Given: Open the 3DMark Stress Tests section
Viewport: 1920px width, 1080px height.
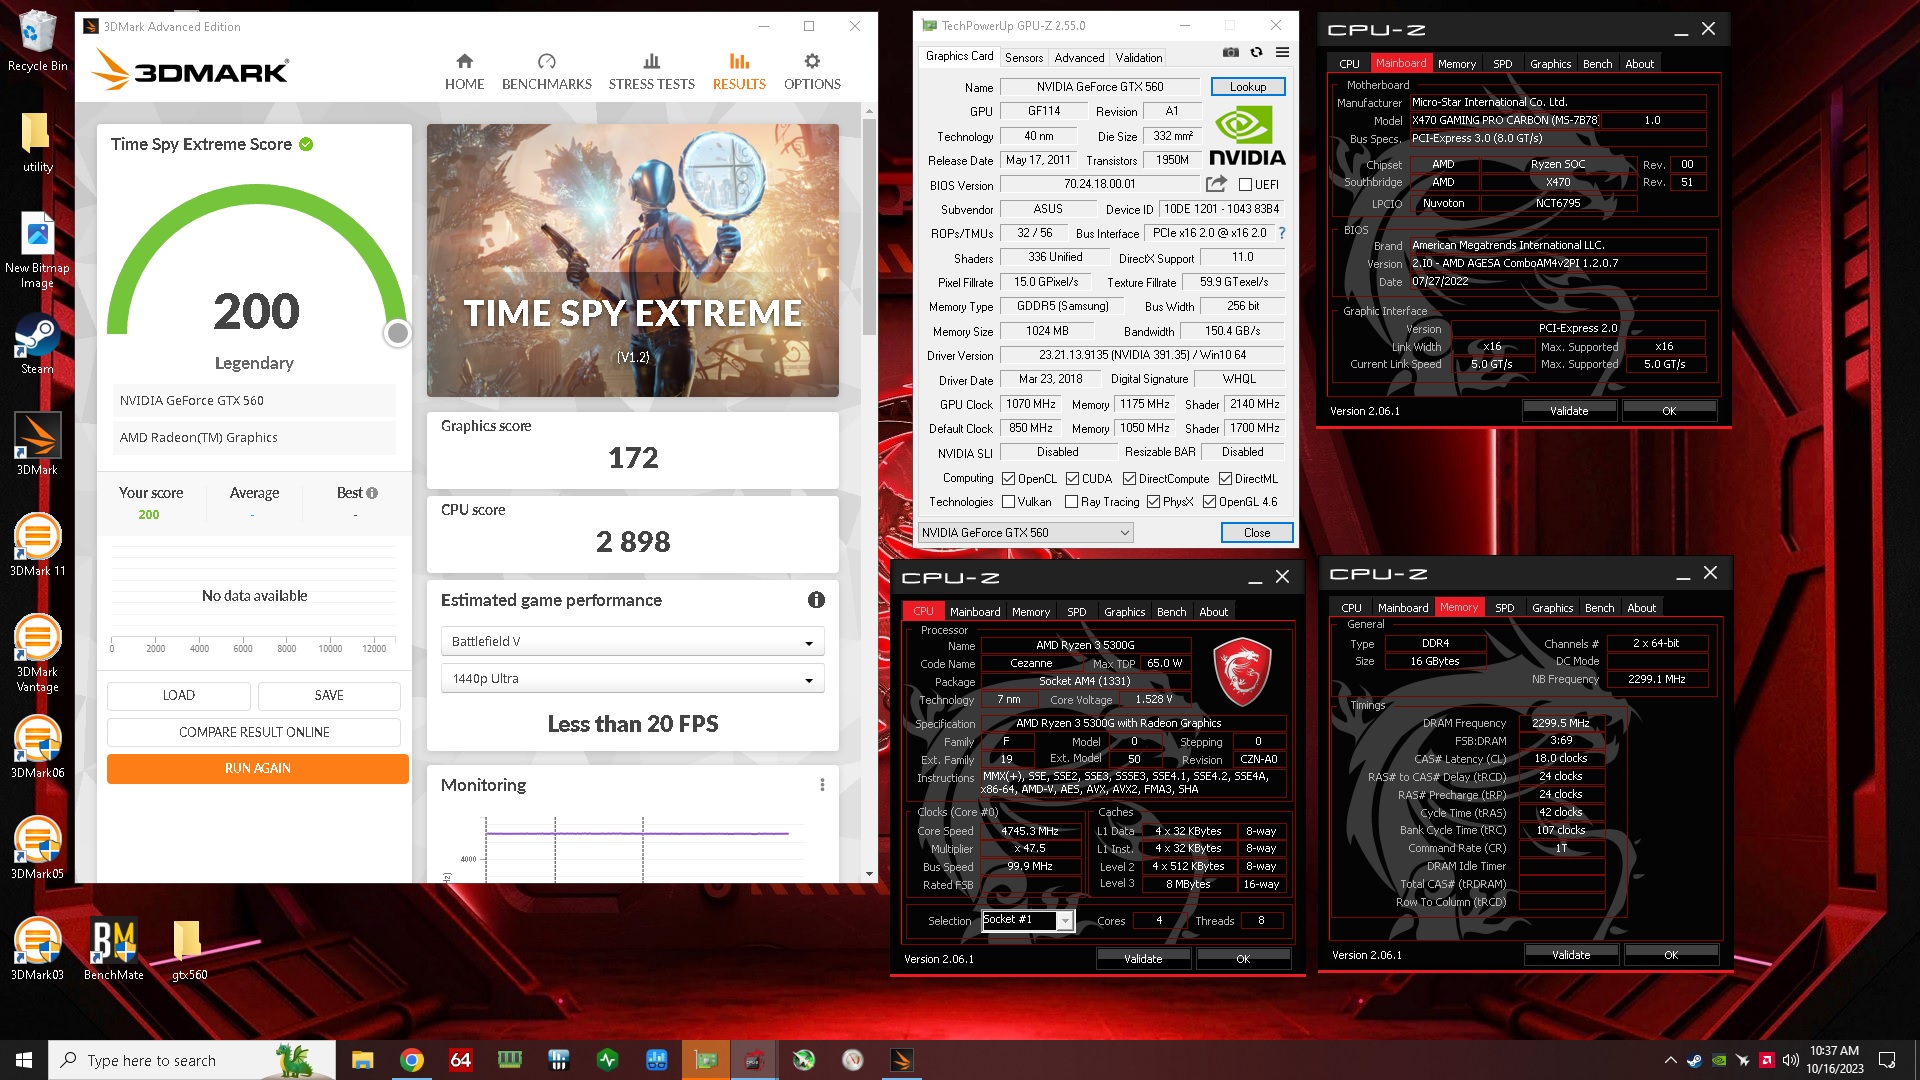Looking at the screenshot, I should (651, 72).
